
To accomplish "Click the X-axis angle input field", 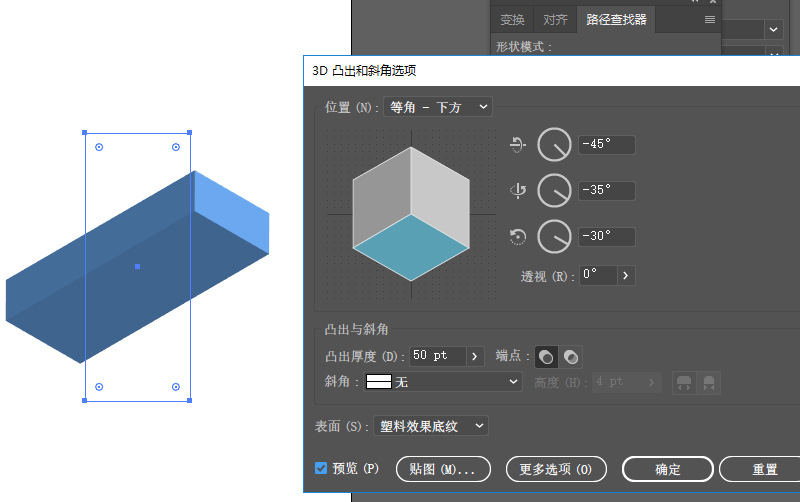I will coord(606,145).
